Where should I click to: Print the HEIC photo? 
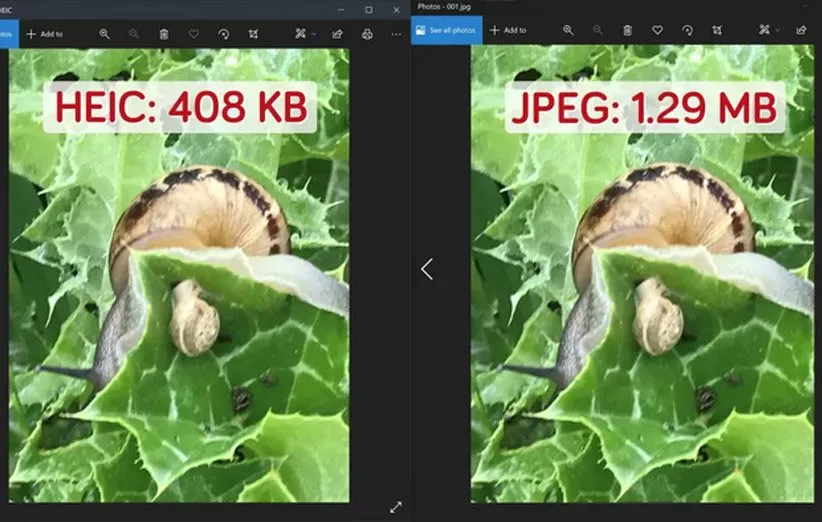[367, 34]
